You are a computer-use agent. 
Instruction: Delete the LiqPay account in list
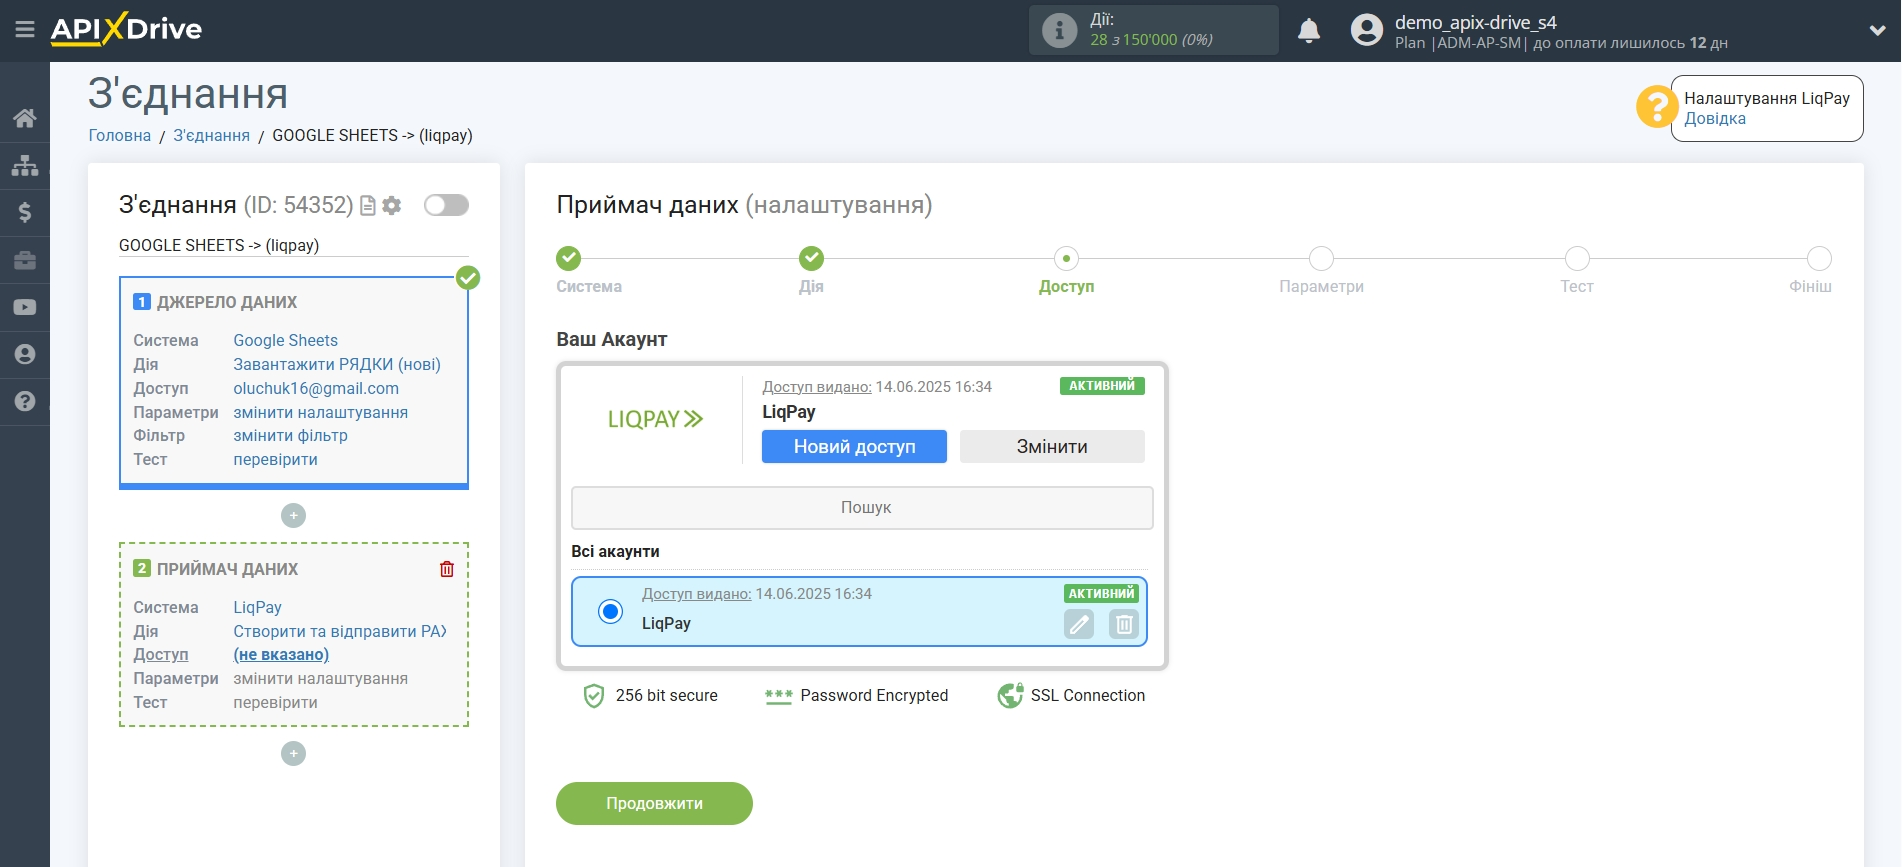(x=1124, y=624)
